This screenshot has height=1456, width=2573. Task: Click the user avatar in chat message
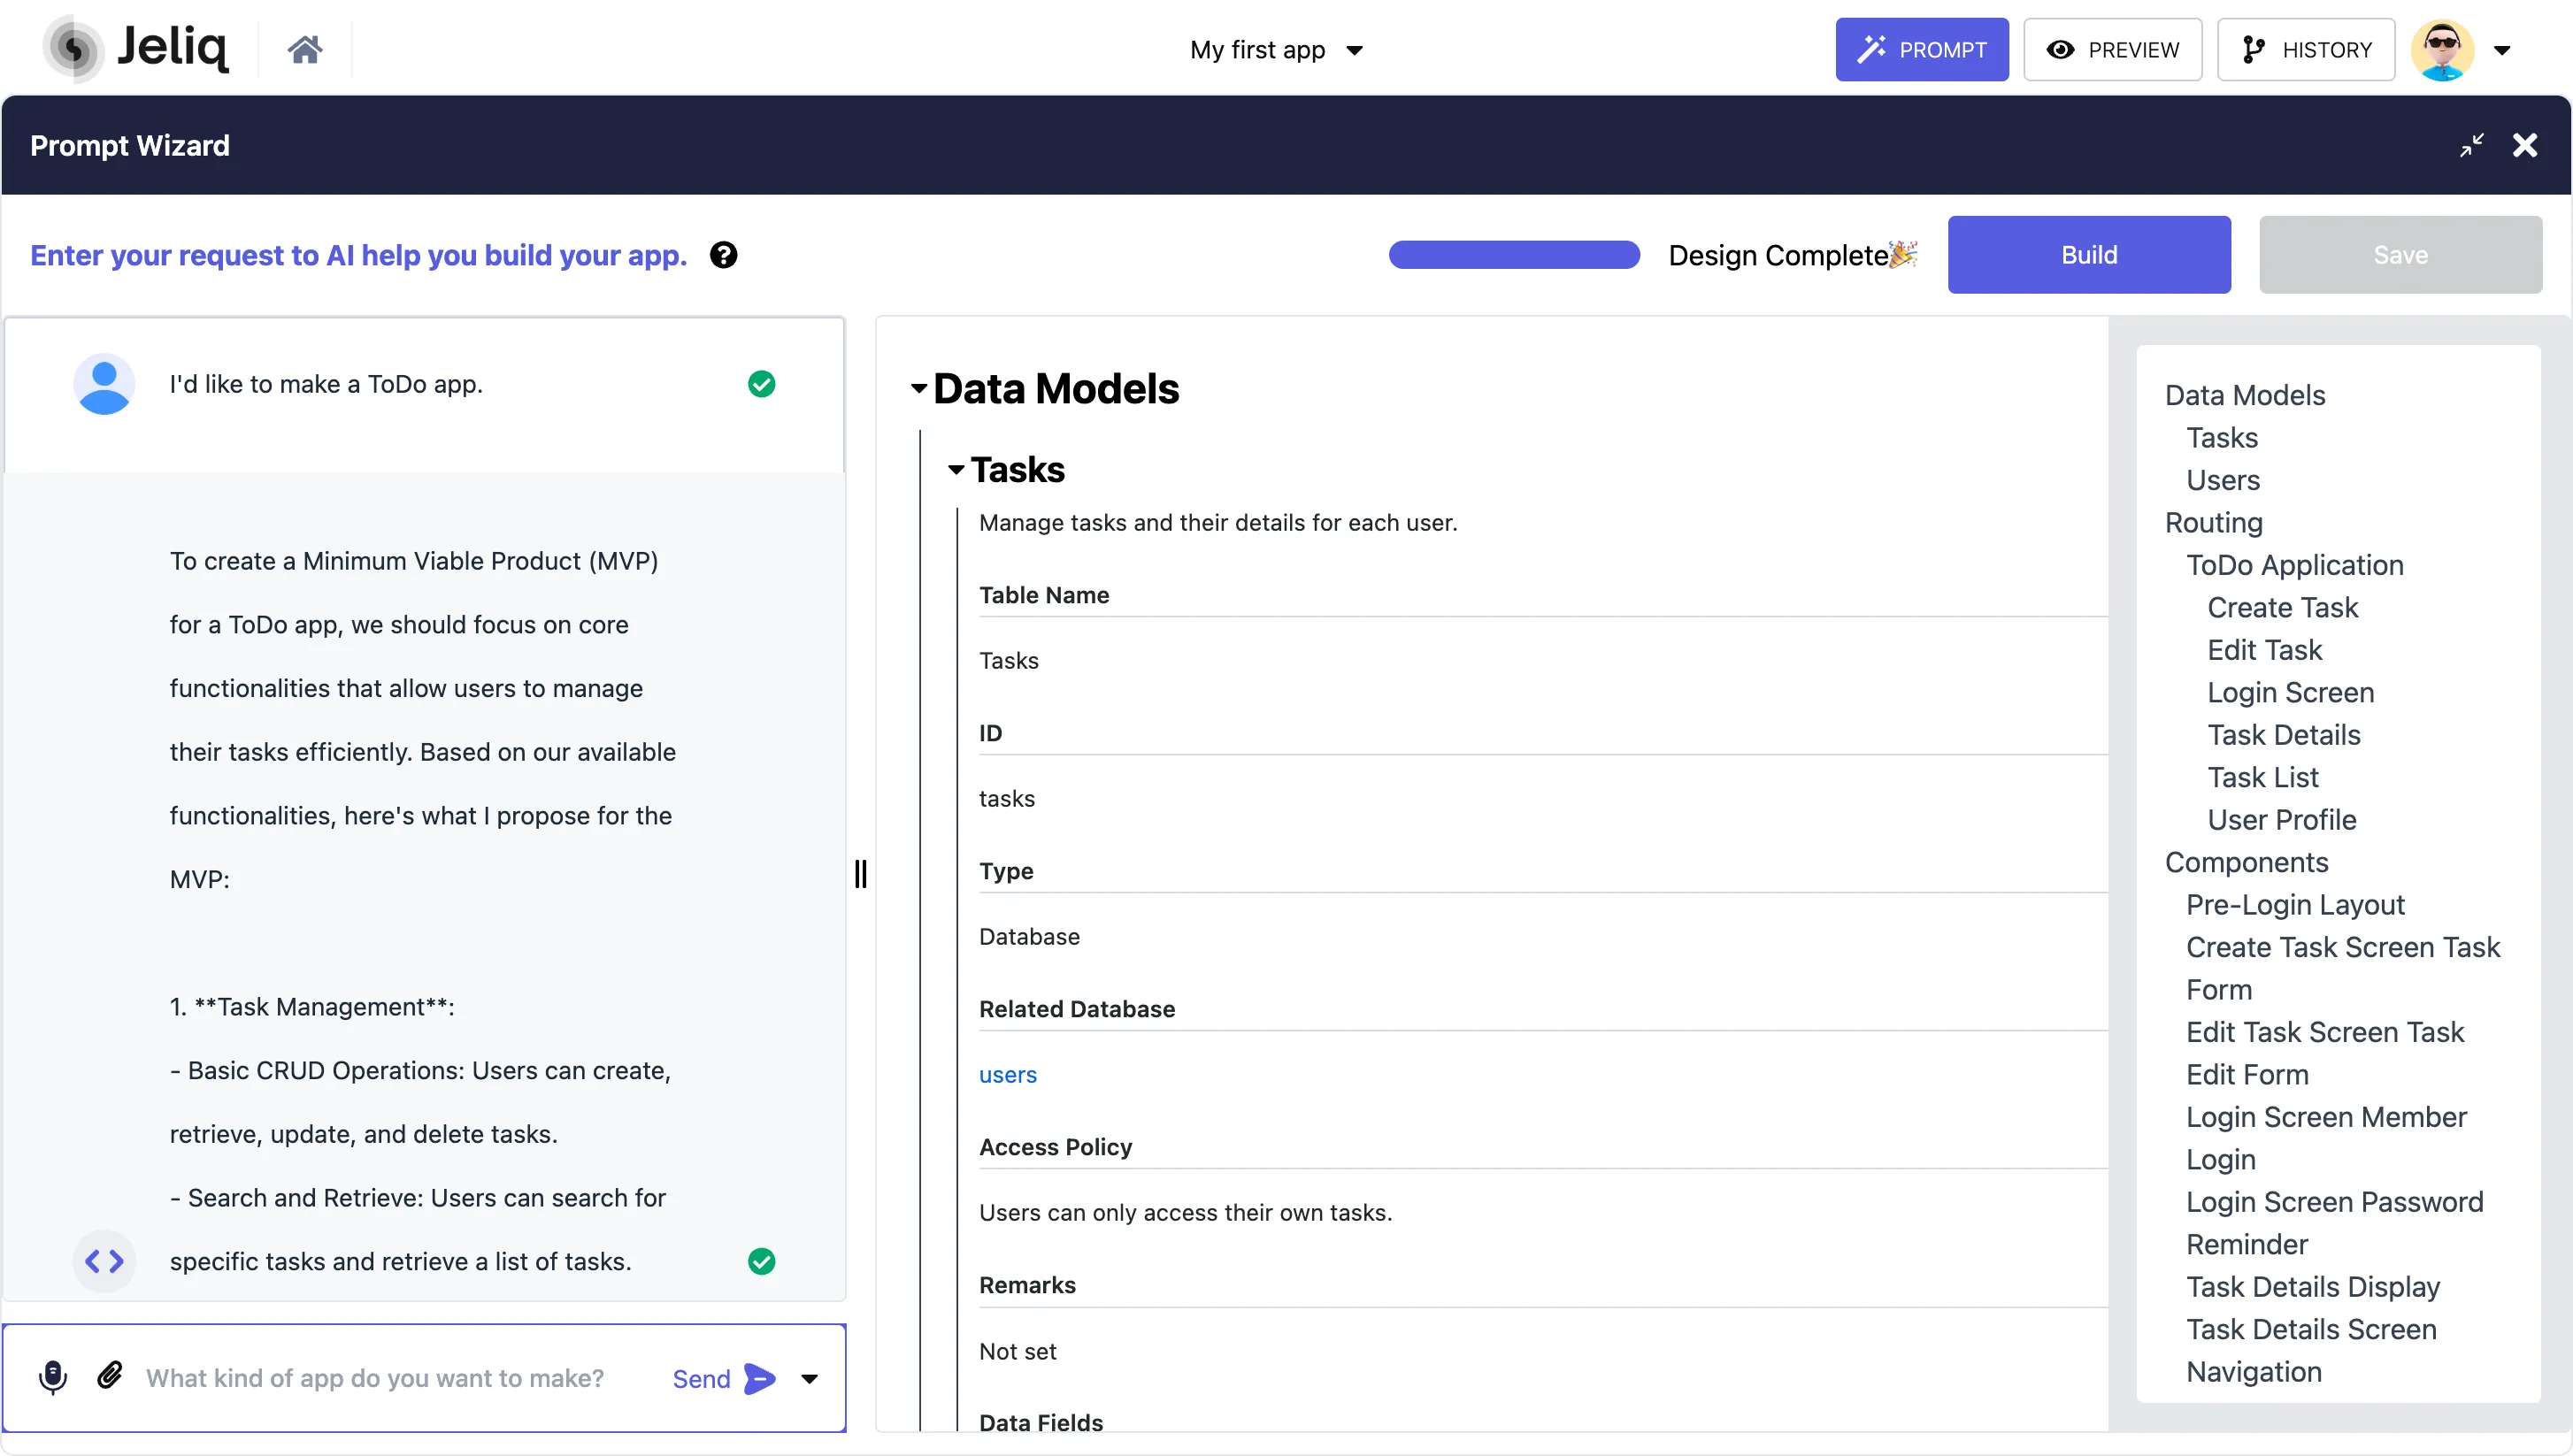point(104,384)
